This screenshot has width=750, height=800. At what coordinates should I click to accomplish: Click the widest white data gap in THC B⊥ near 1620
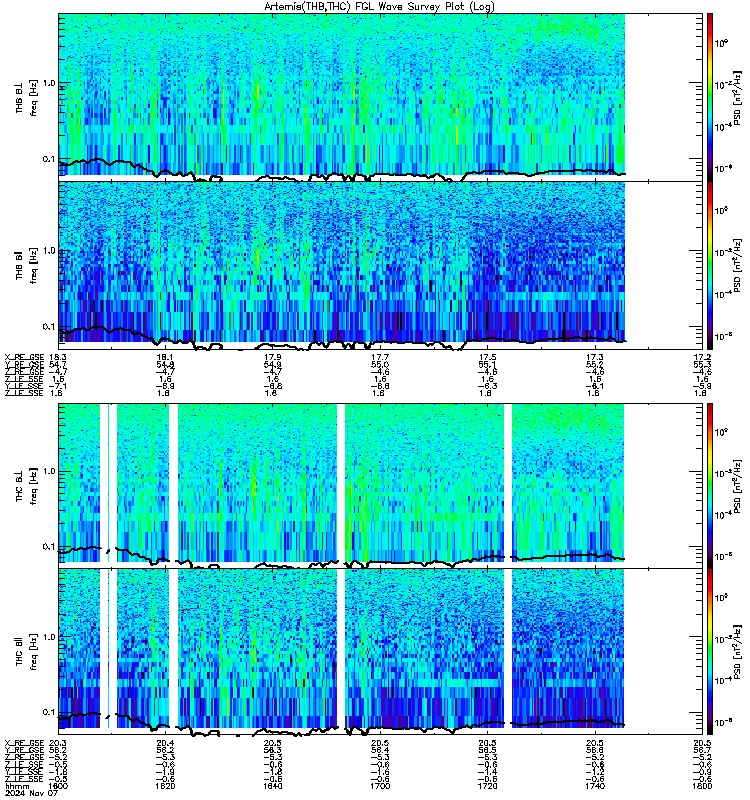click(x=173, y=483)
